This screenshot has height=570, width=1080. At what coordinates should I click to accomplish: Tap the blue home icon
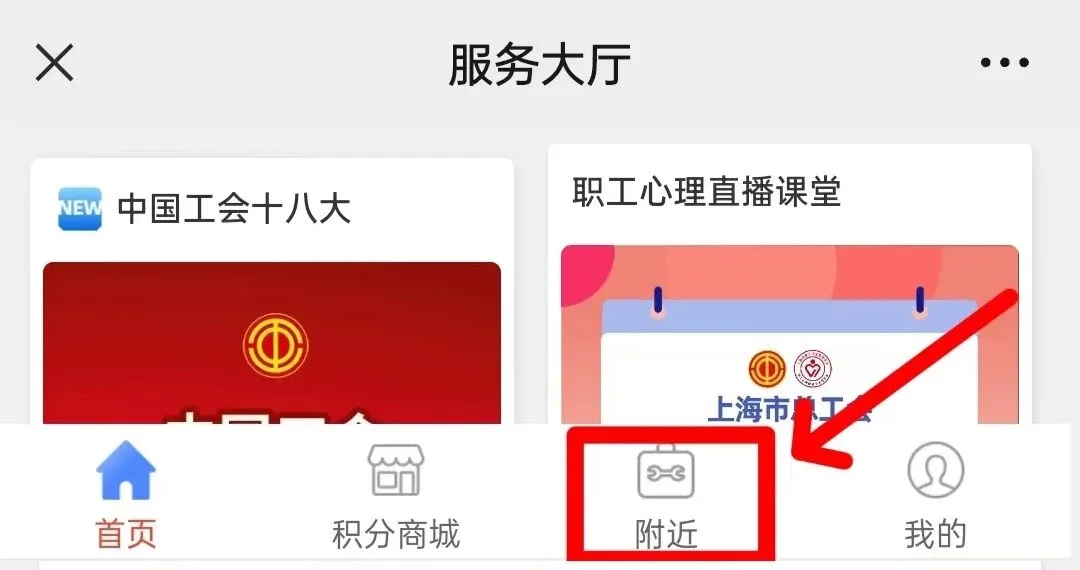pos(125,470)
